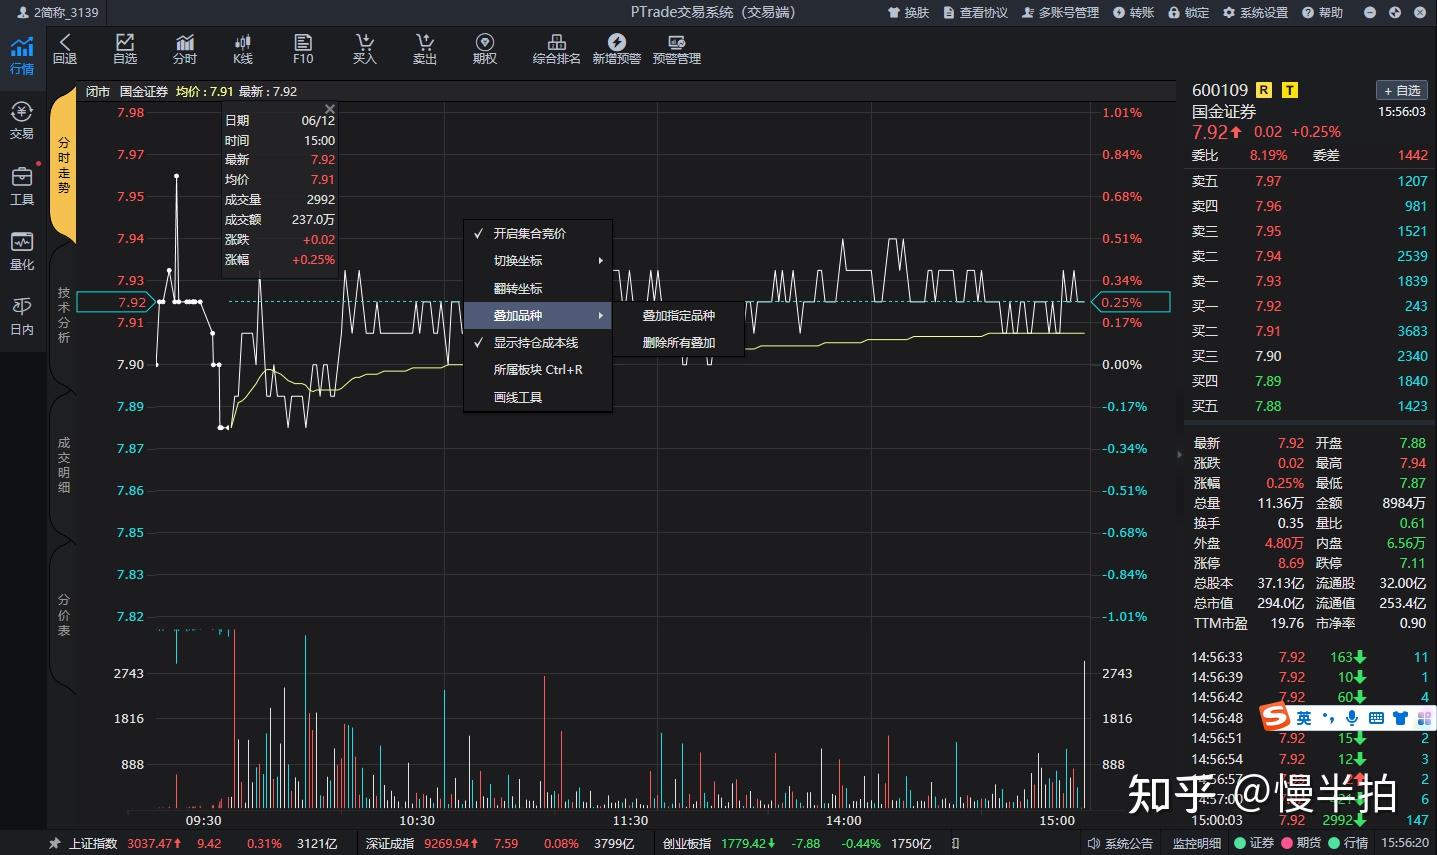Select the 买入 (Buy) toolbar icon
Screen dimensions: 1437x855
point(364,48)
